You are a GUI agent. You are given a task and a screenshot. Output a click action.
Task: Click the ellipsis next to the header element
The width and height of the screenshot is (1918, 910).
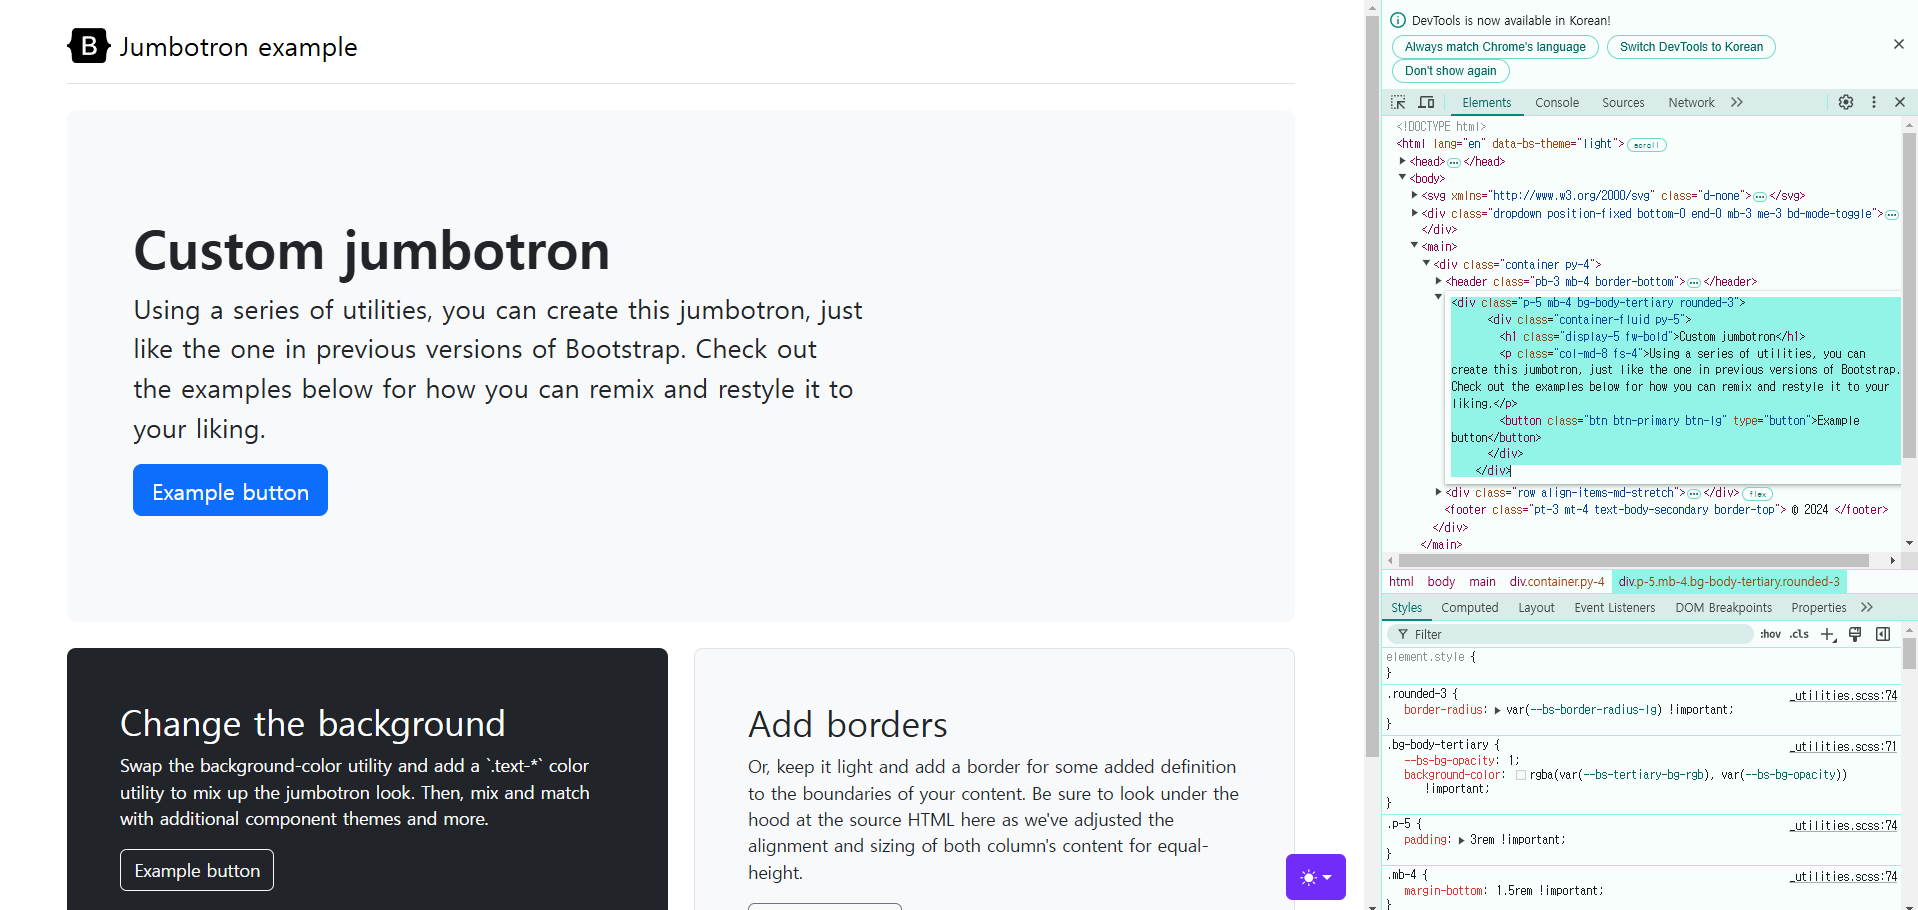click(1694, 283)
